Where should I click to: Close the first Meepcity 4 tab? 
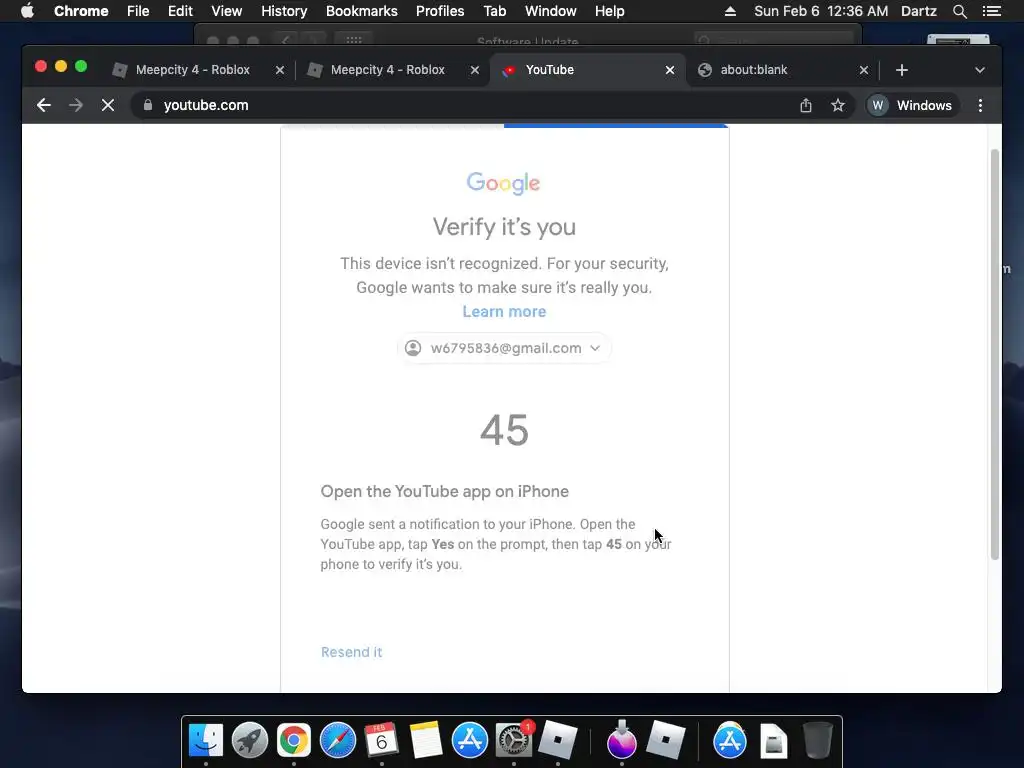[280, 70]
